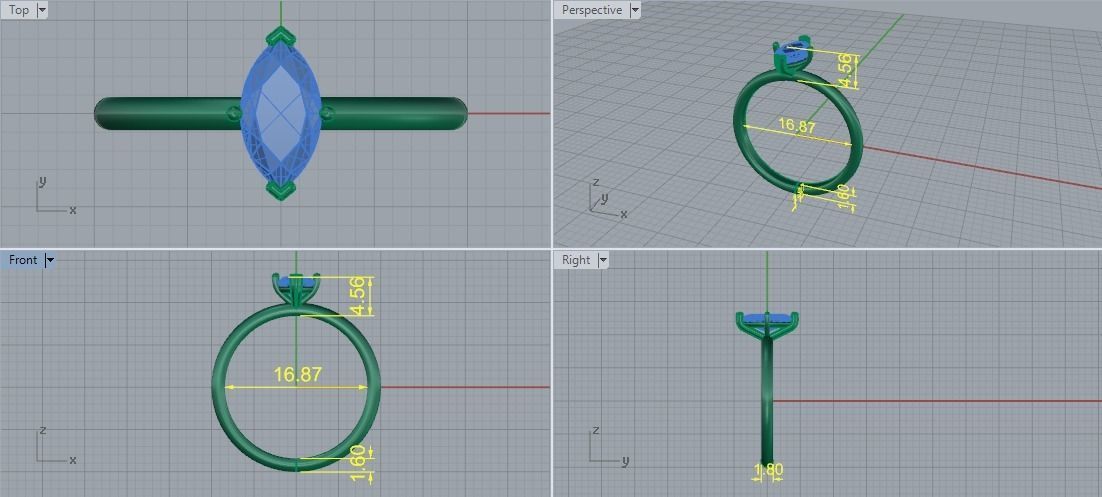
Task: Select the 1.60 thickness dimension in Front view
Action: point(358,464)
